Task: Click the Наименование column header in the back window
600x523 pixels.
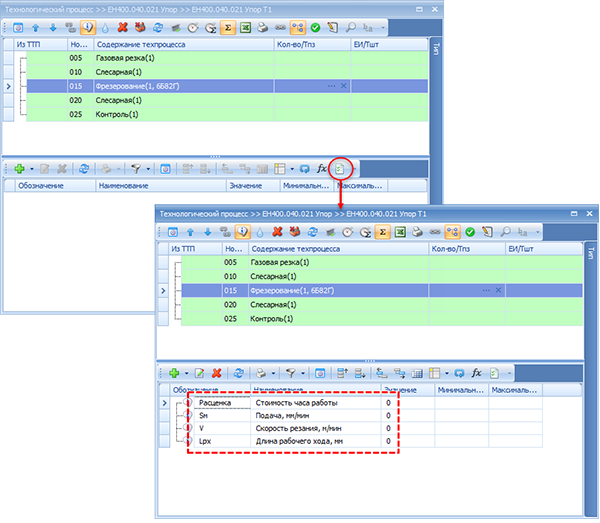Action: pos(161,186)
